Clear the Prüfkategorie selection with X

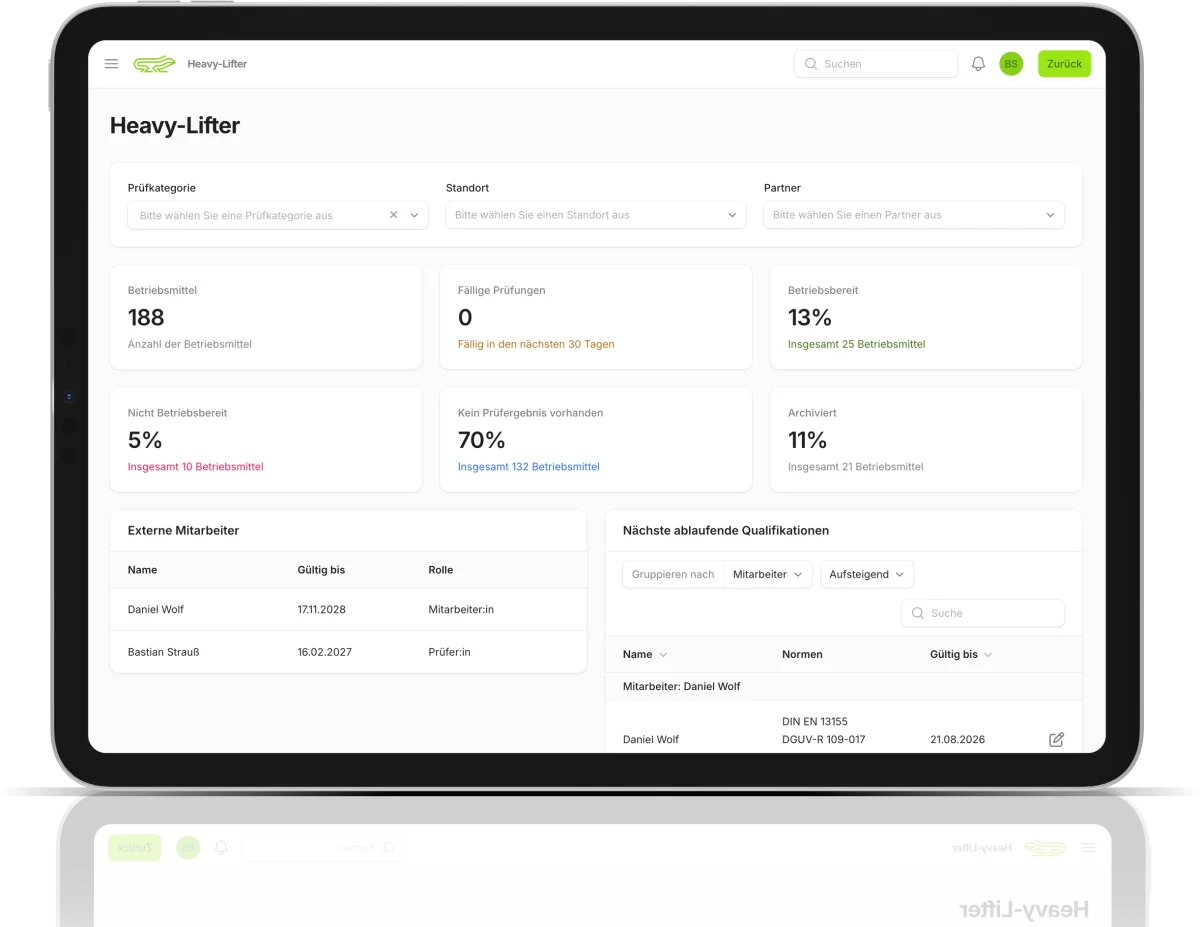393,215
